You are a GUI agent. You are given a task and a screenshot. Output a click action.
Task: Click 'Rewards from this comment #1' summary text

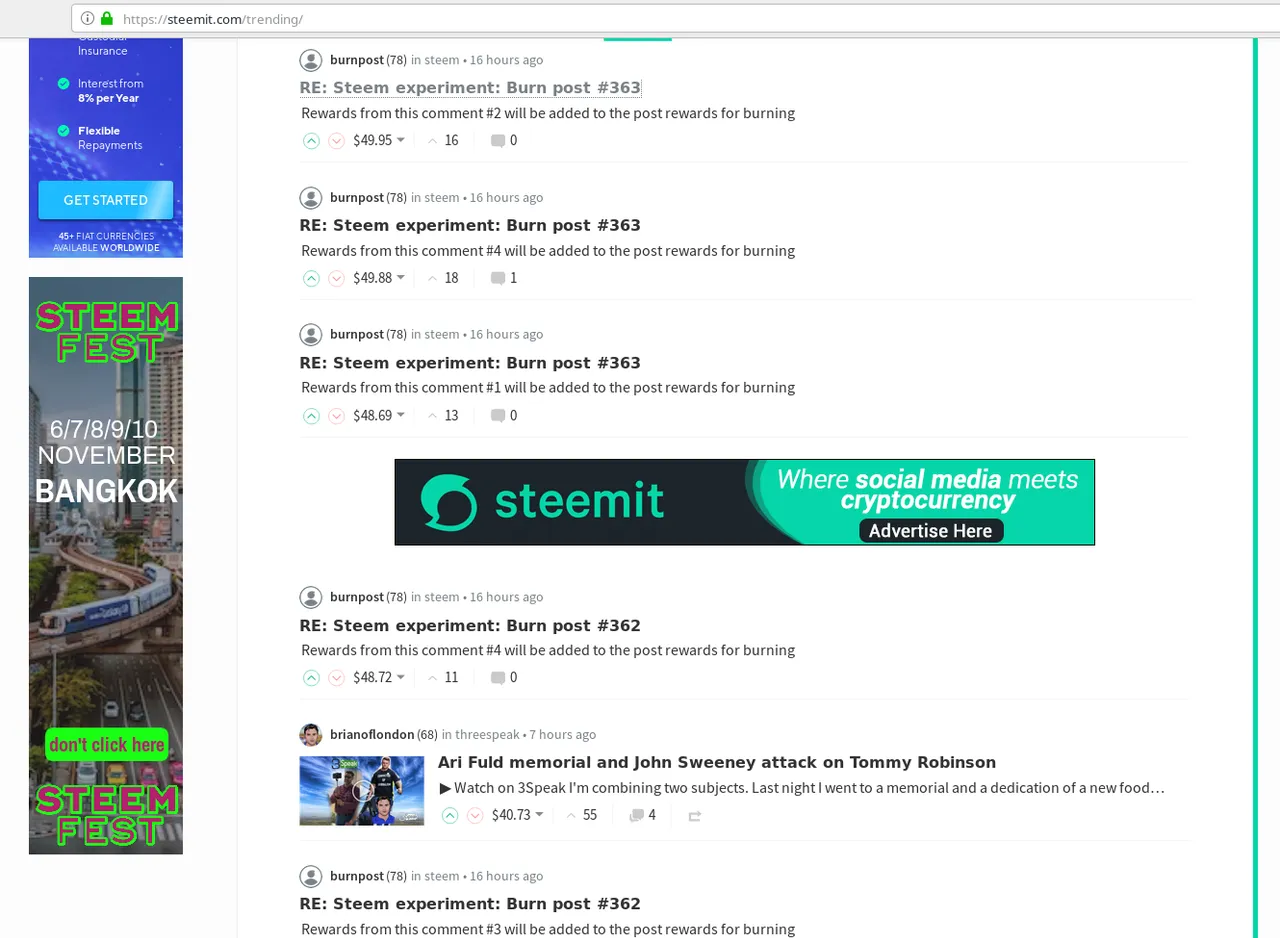[548, 388]
